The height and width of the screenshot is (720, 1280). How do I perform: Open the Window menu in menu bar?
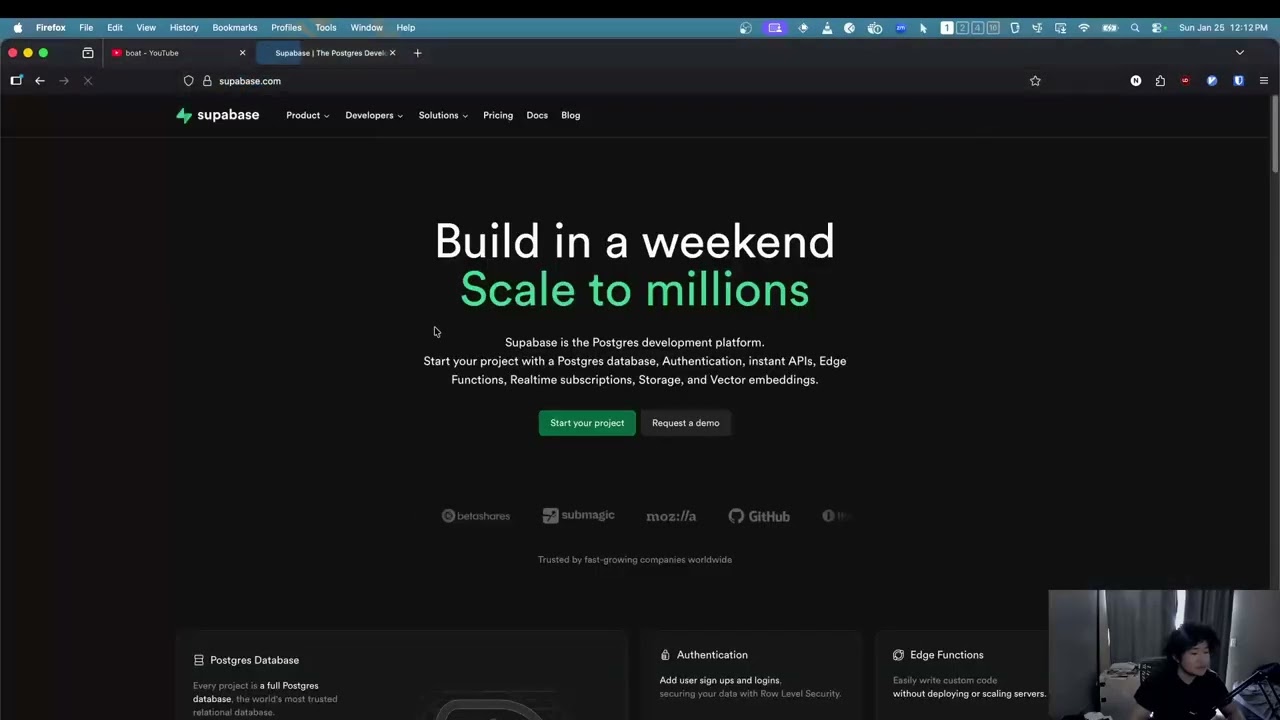[x=366, y=28]
